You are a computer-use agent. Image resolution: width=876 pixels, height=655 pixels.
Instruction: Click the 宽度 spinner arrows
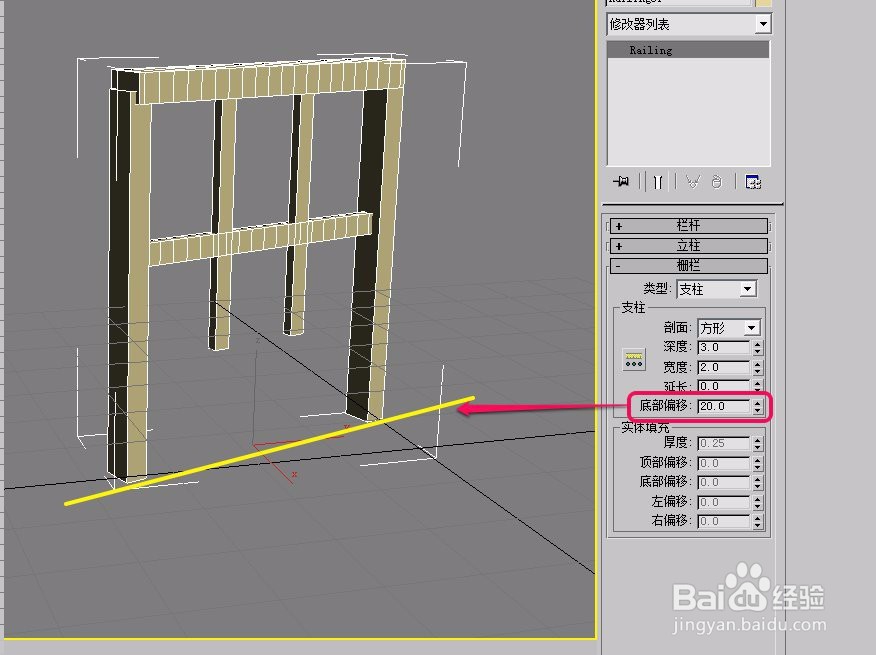coord(758,368)
